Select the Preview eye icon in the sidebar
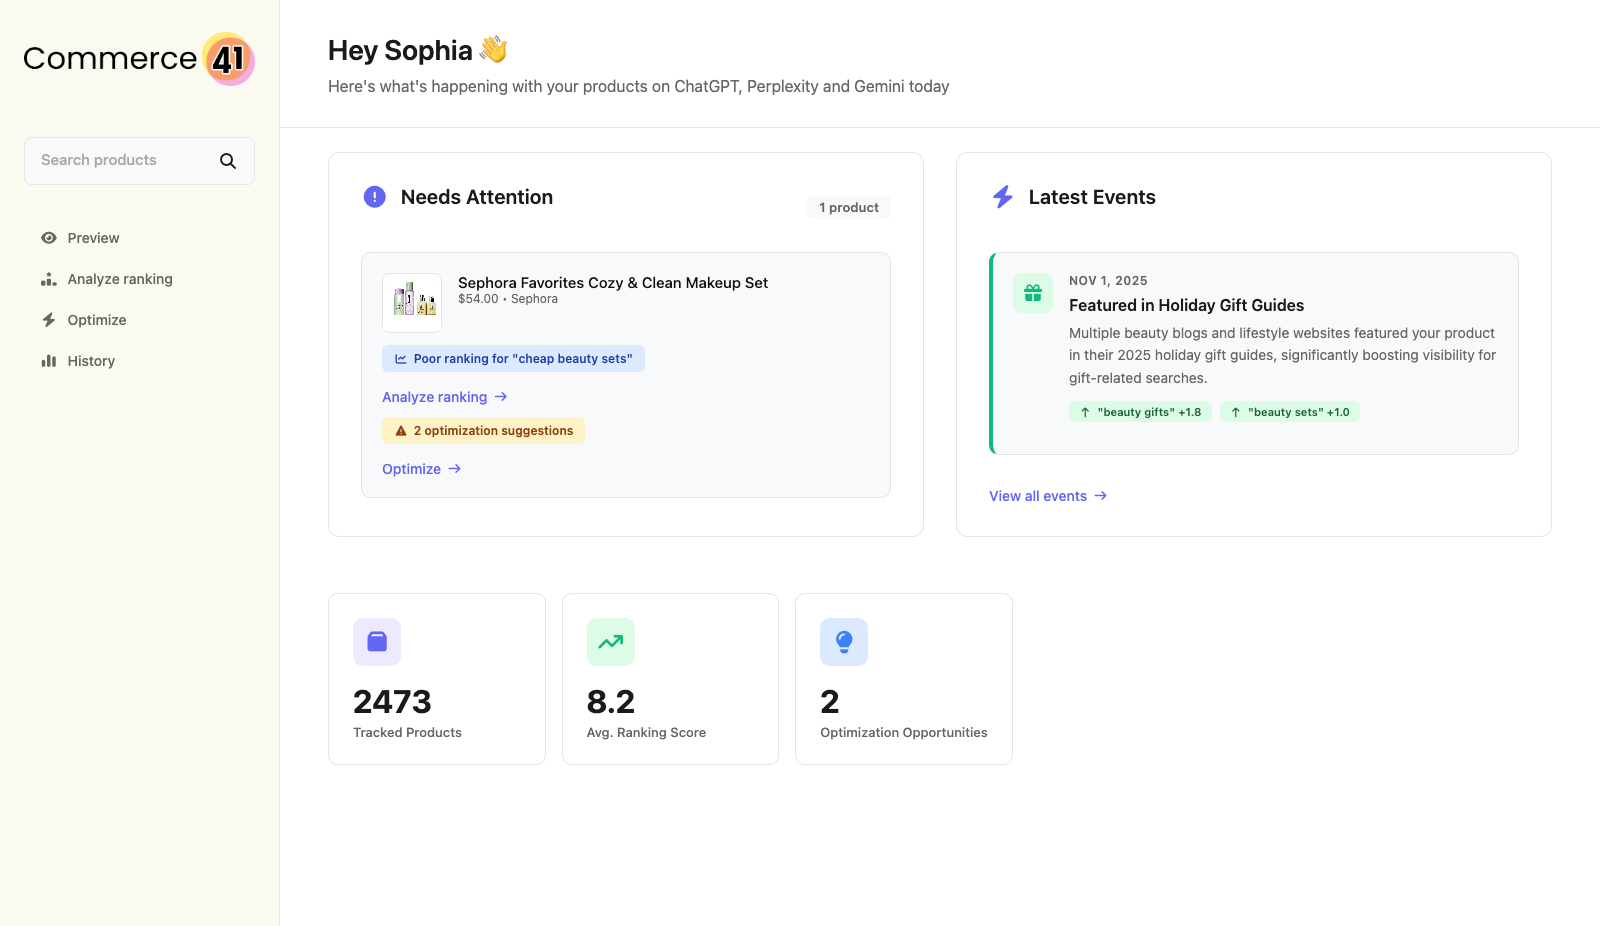 pyautogui.click(x=48, y=238)
